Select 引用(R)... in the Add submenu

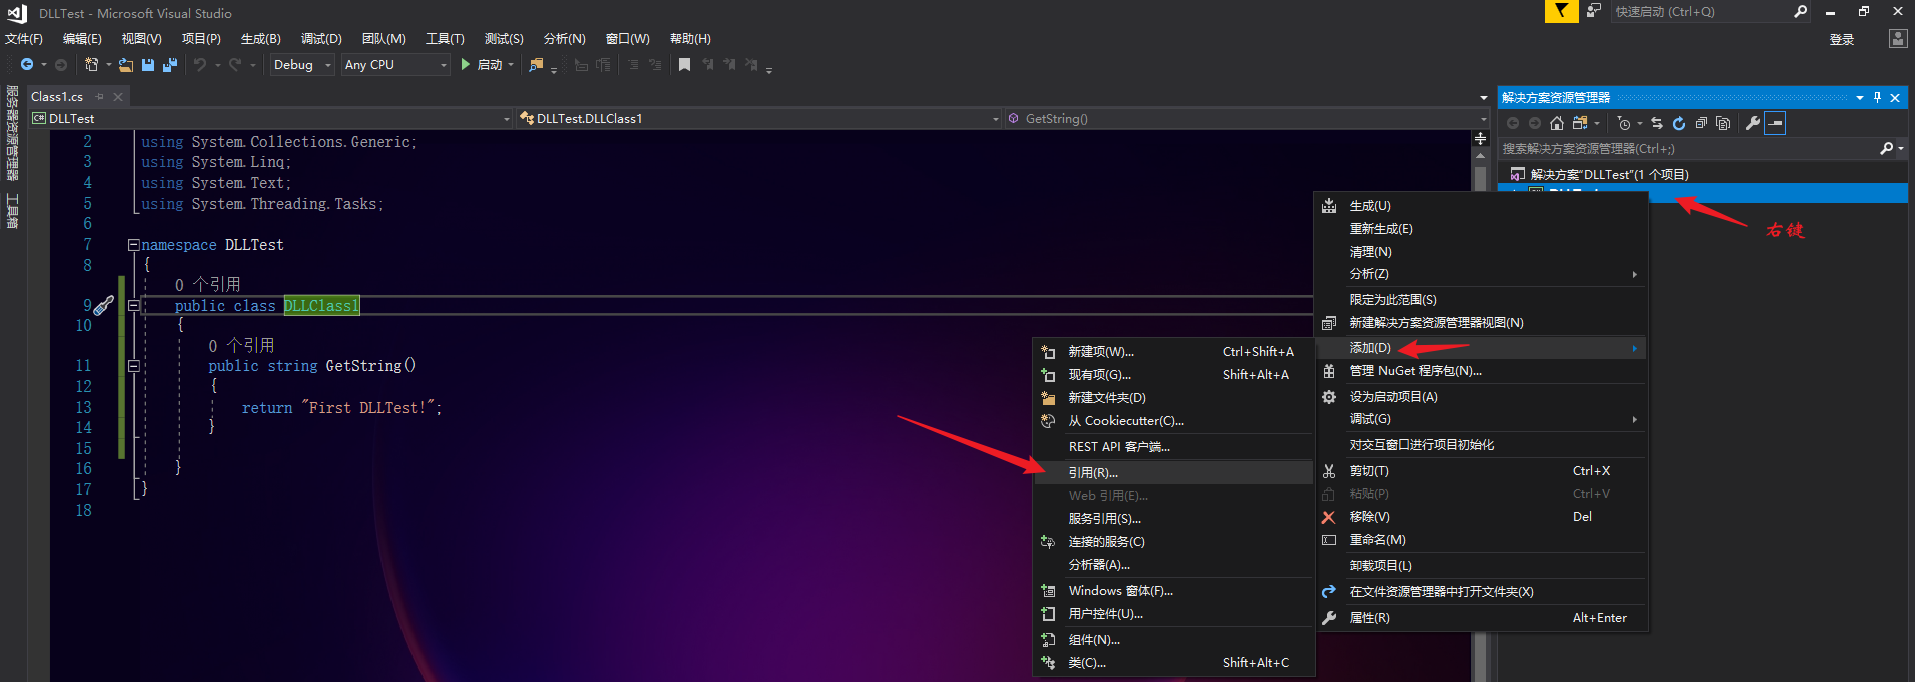pos(1173,472)
